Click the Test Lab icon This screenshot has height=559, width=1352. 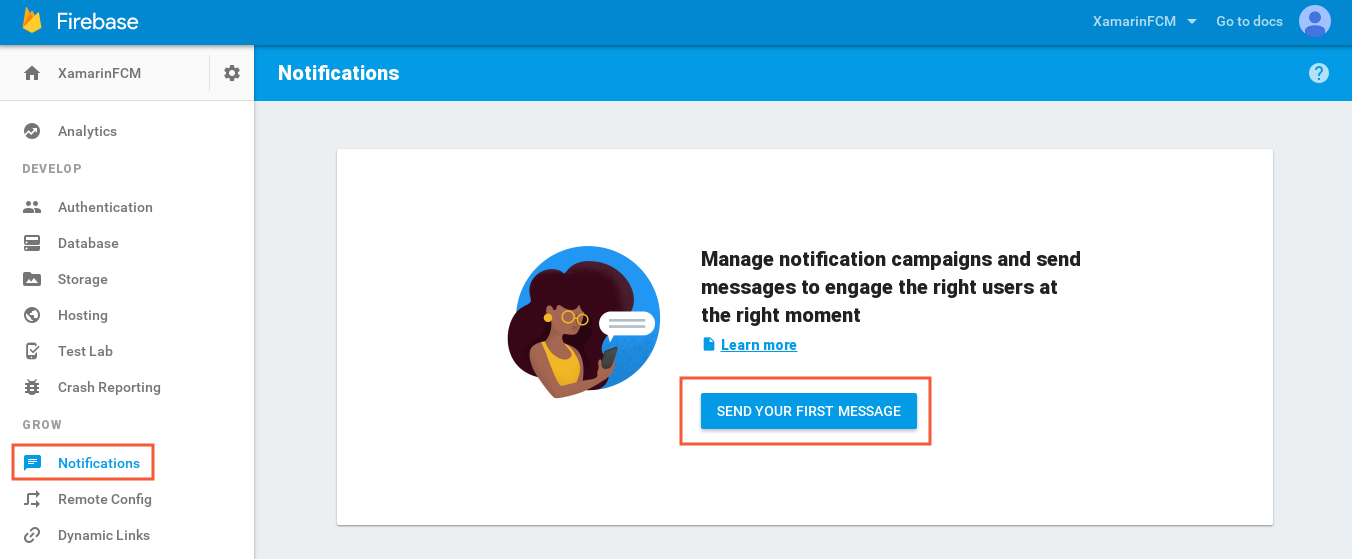[32, 351]
